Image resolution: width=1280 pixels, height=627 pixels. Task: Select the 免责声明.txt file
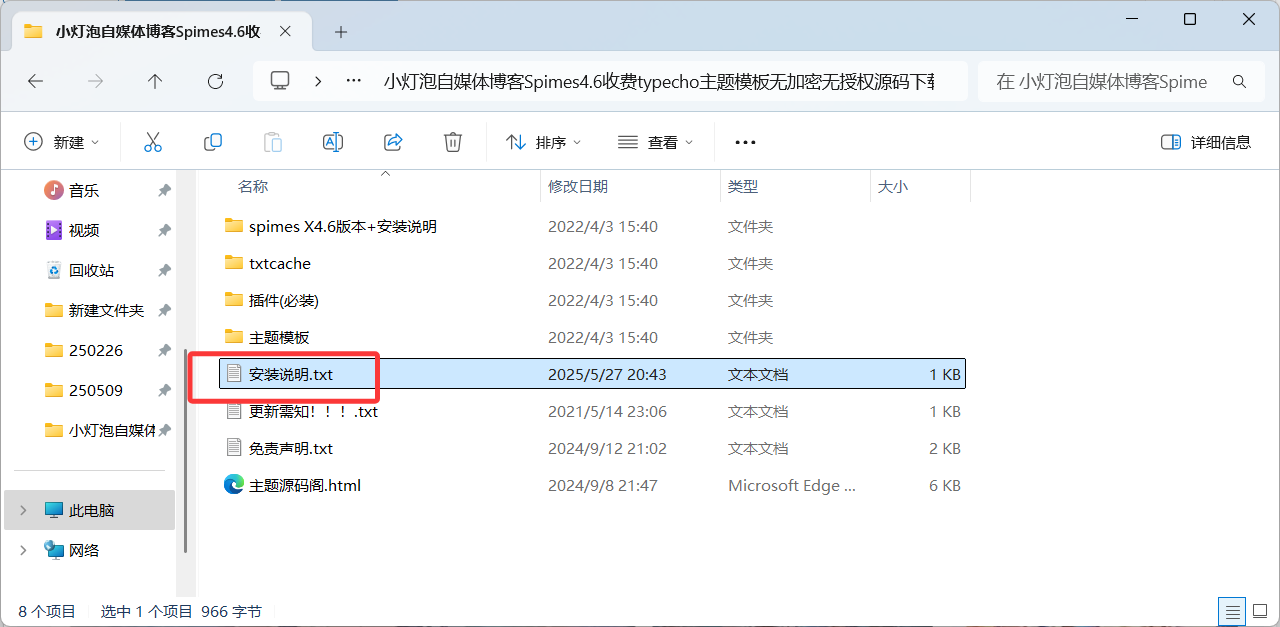592,448
